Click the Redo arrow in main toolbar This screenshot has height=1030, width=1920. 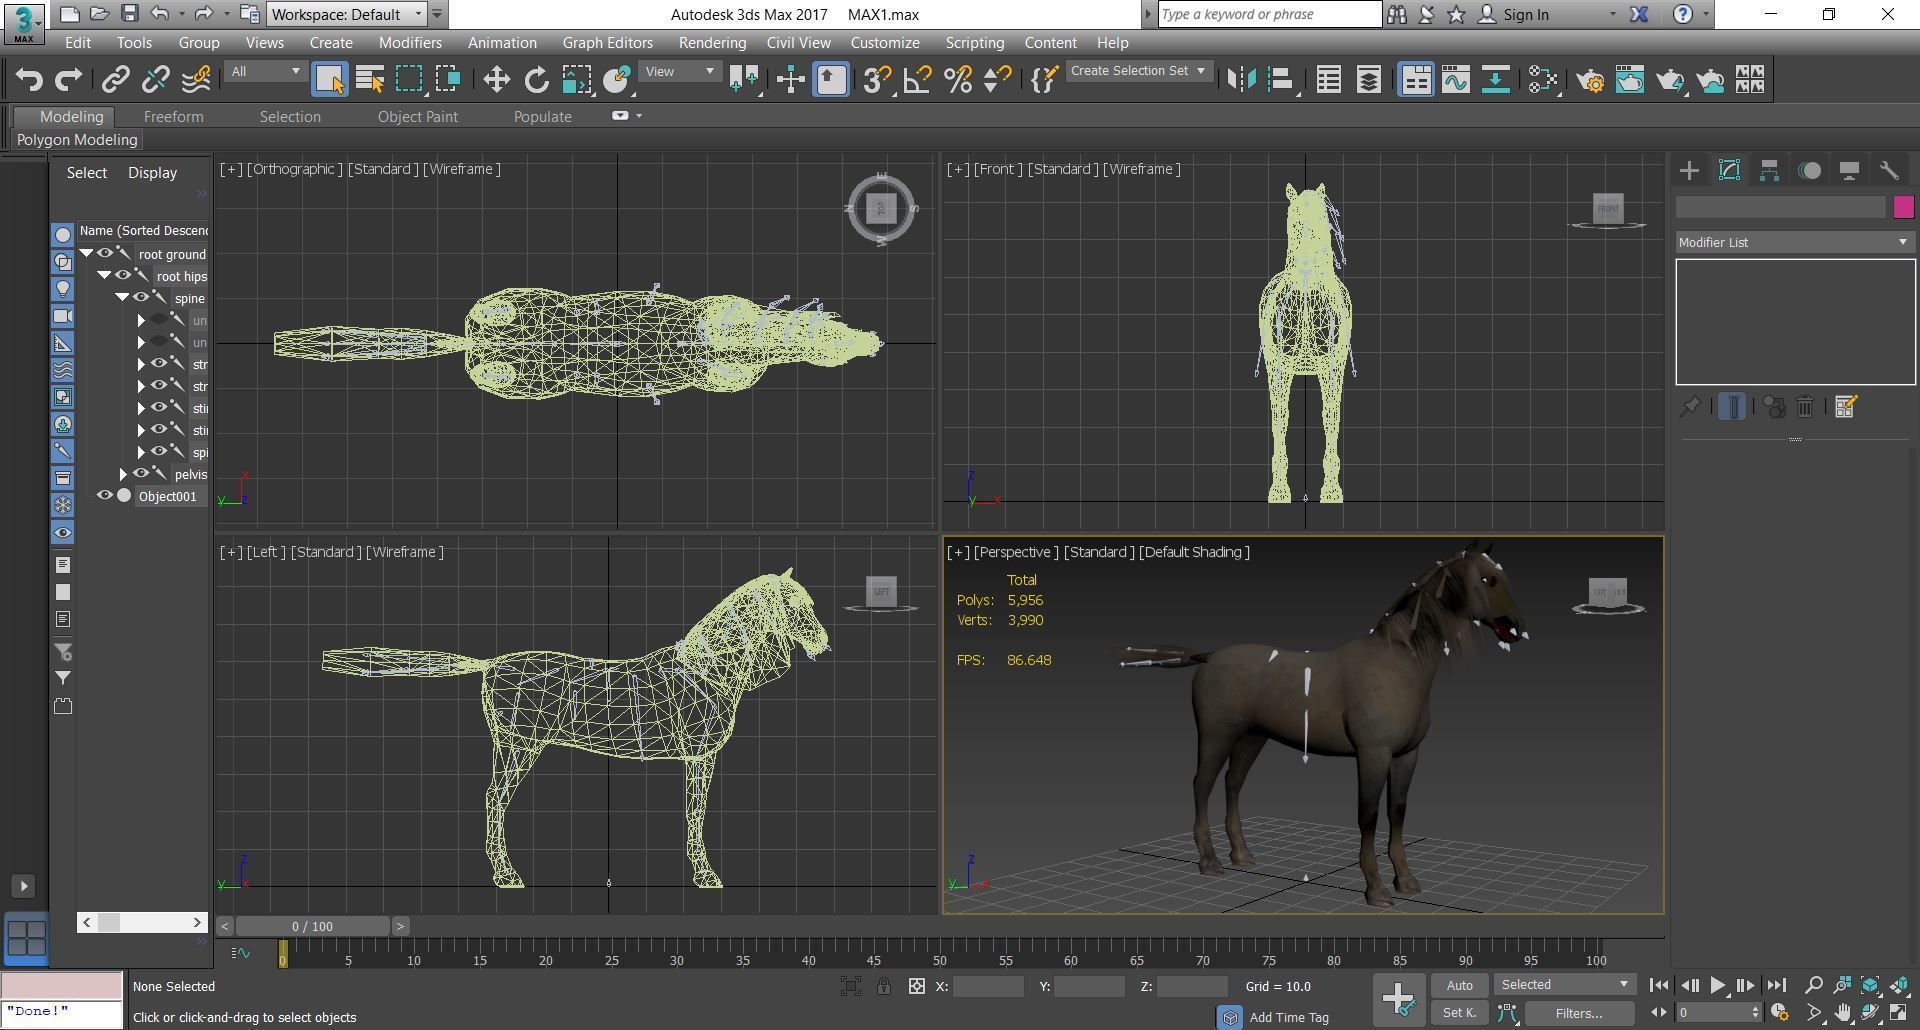point(69,79)
